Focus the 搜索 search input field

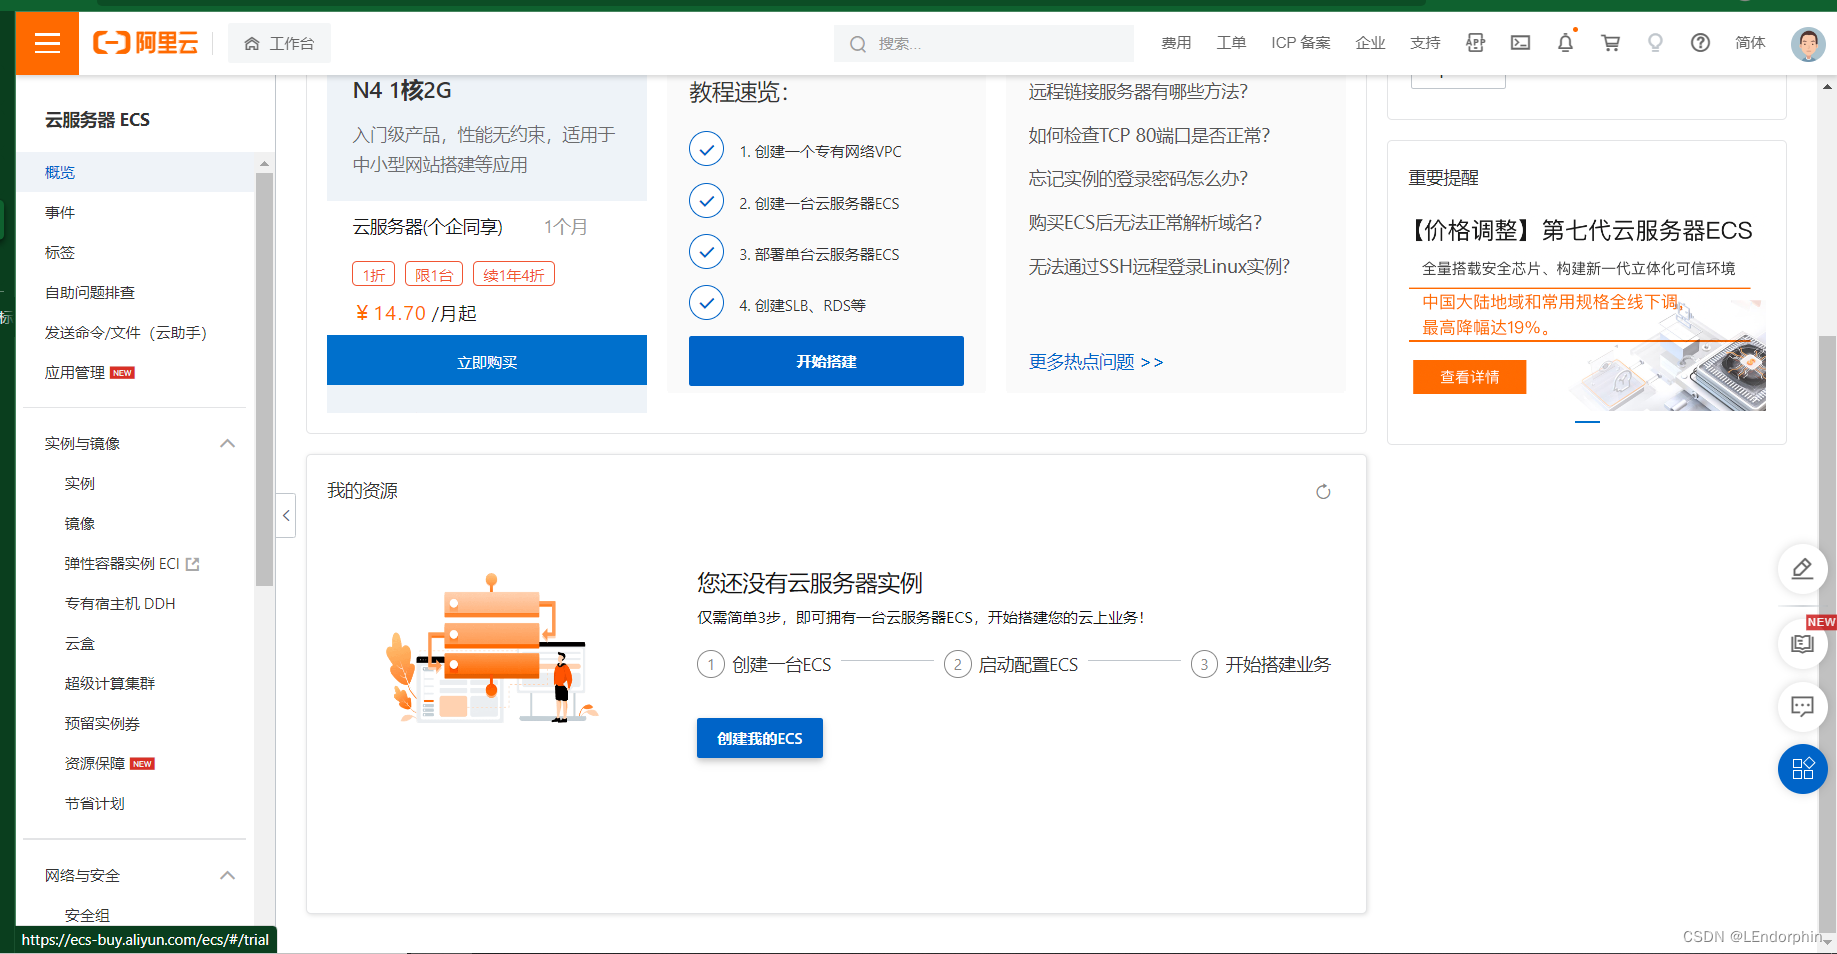[x=984, y=44]
